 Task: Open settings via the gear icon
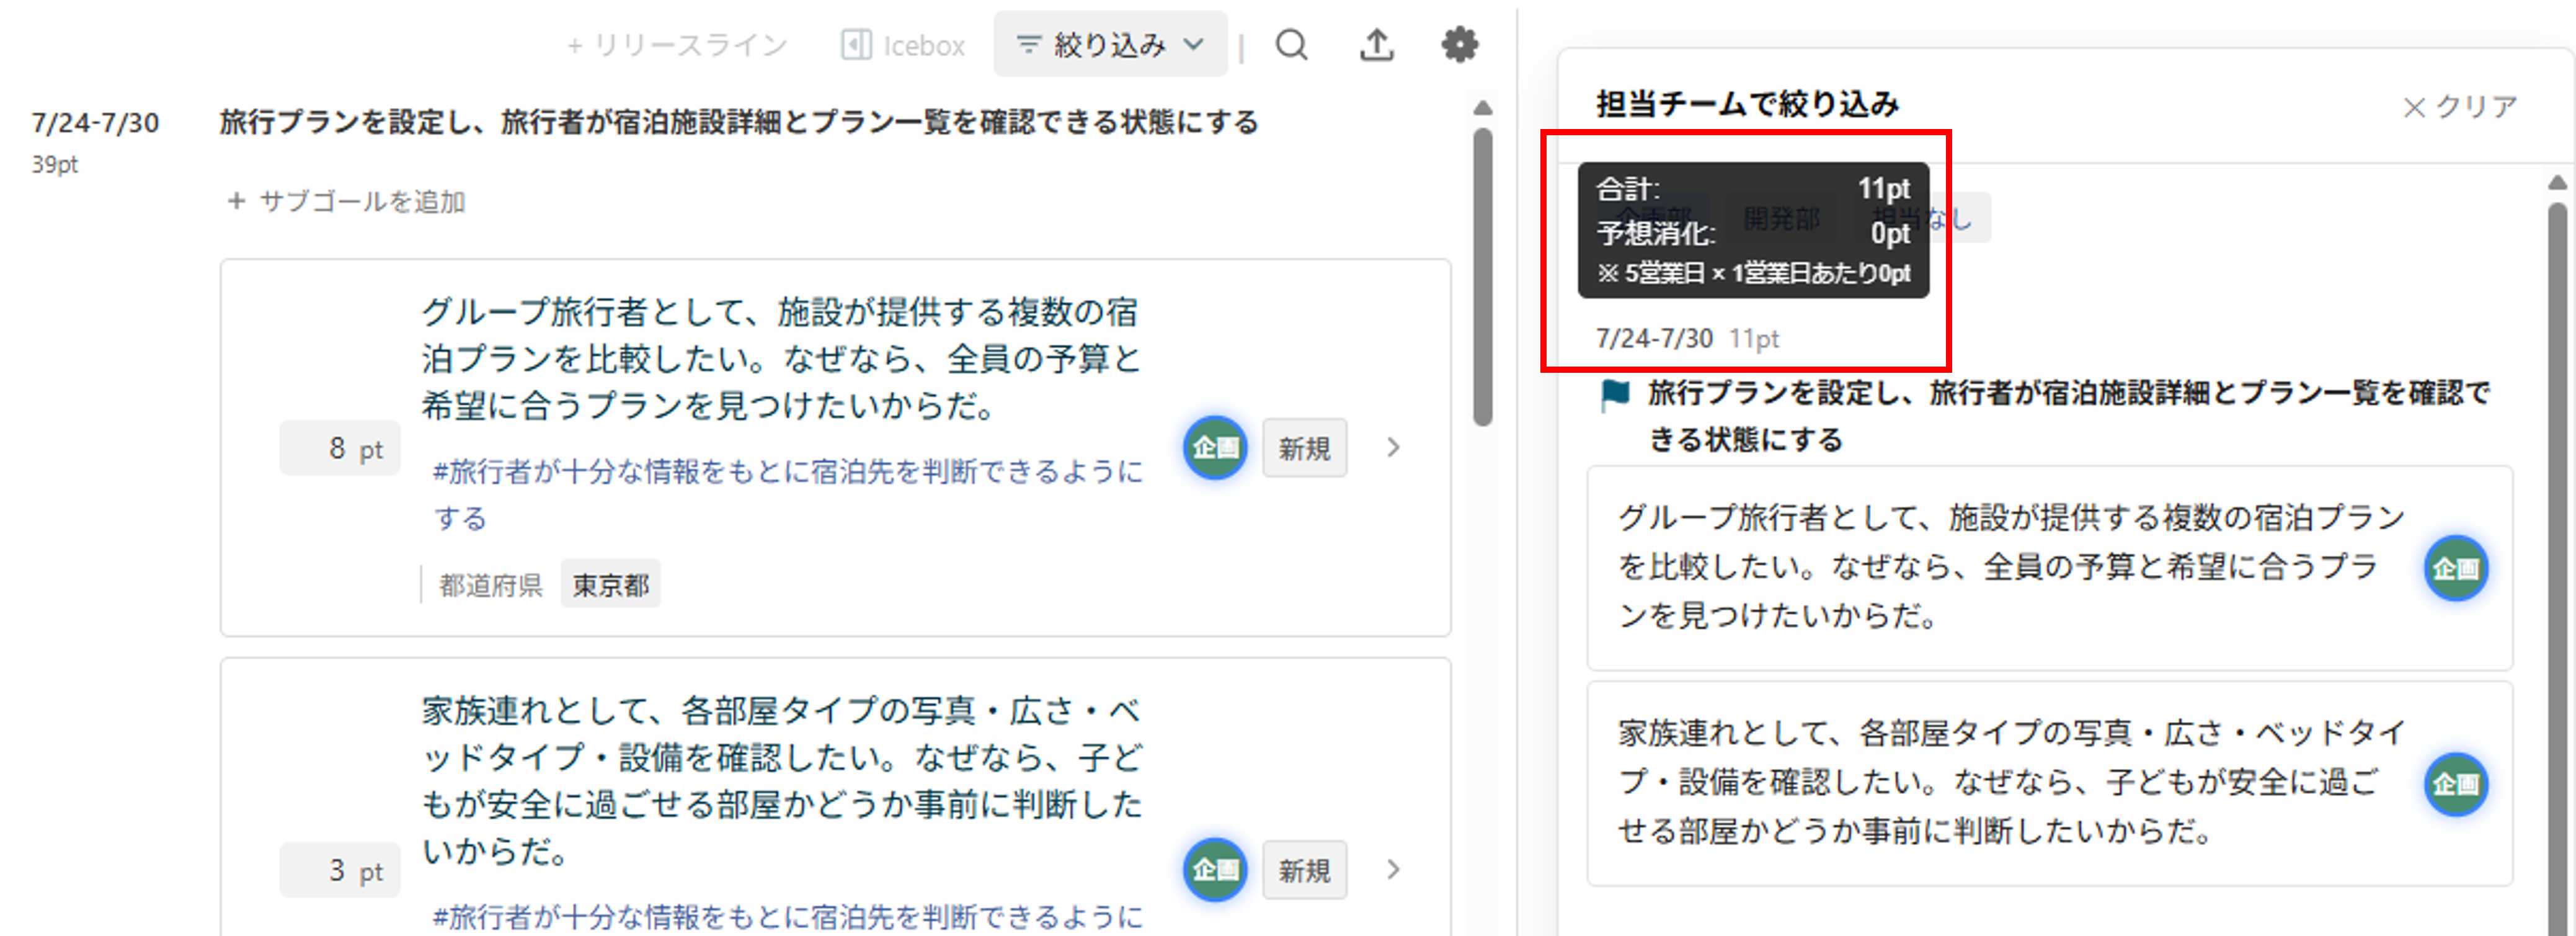coord(1460,45)
